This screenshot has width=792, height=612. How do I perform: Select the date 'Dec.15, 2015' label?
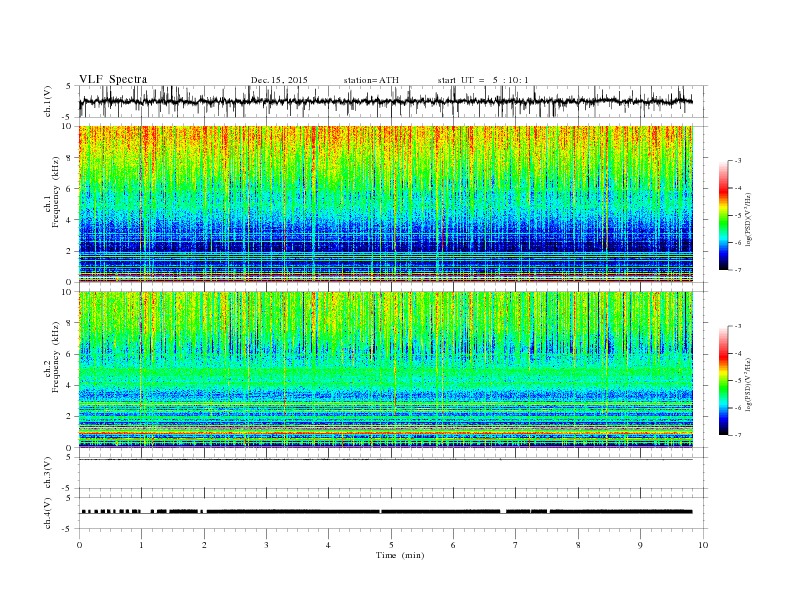pyautogui.click(x=279, y=80)
